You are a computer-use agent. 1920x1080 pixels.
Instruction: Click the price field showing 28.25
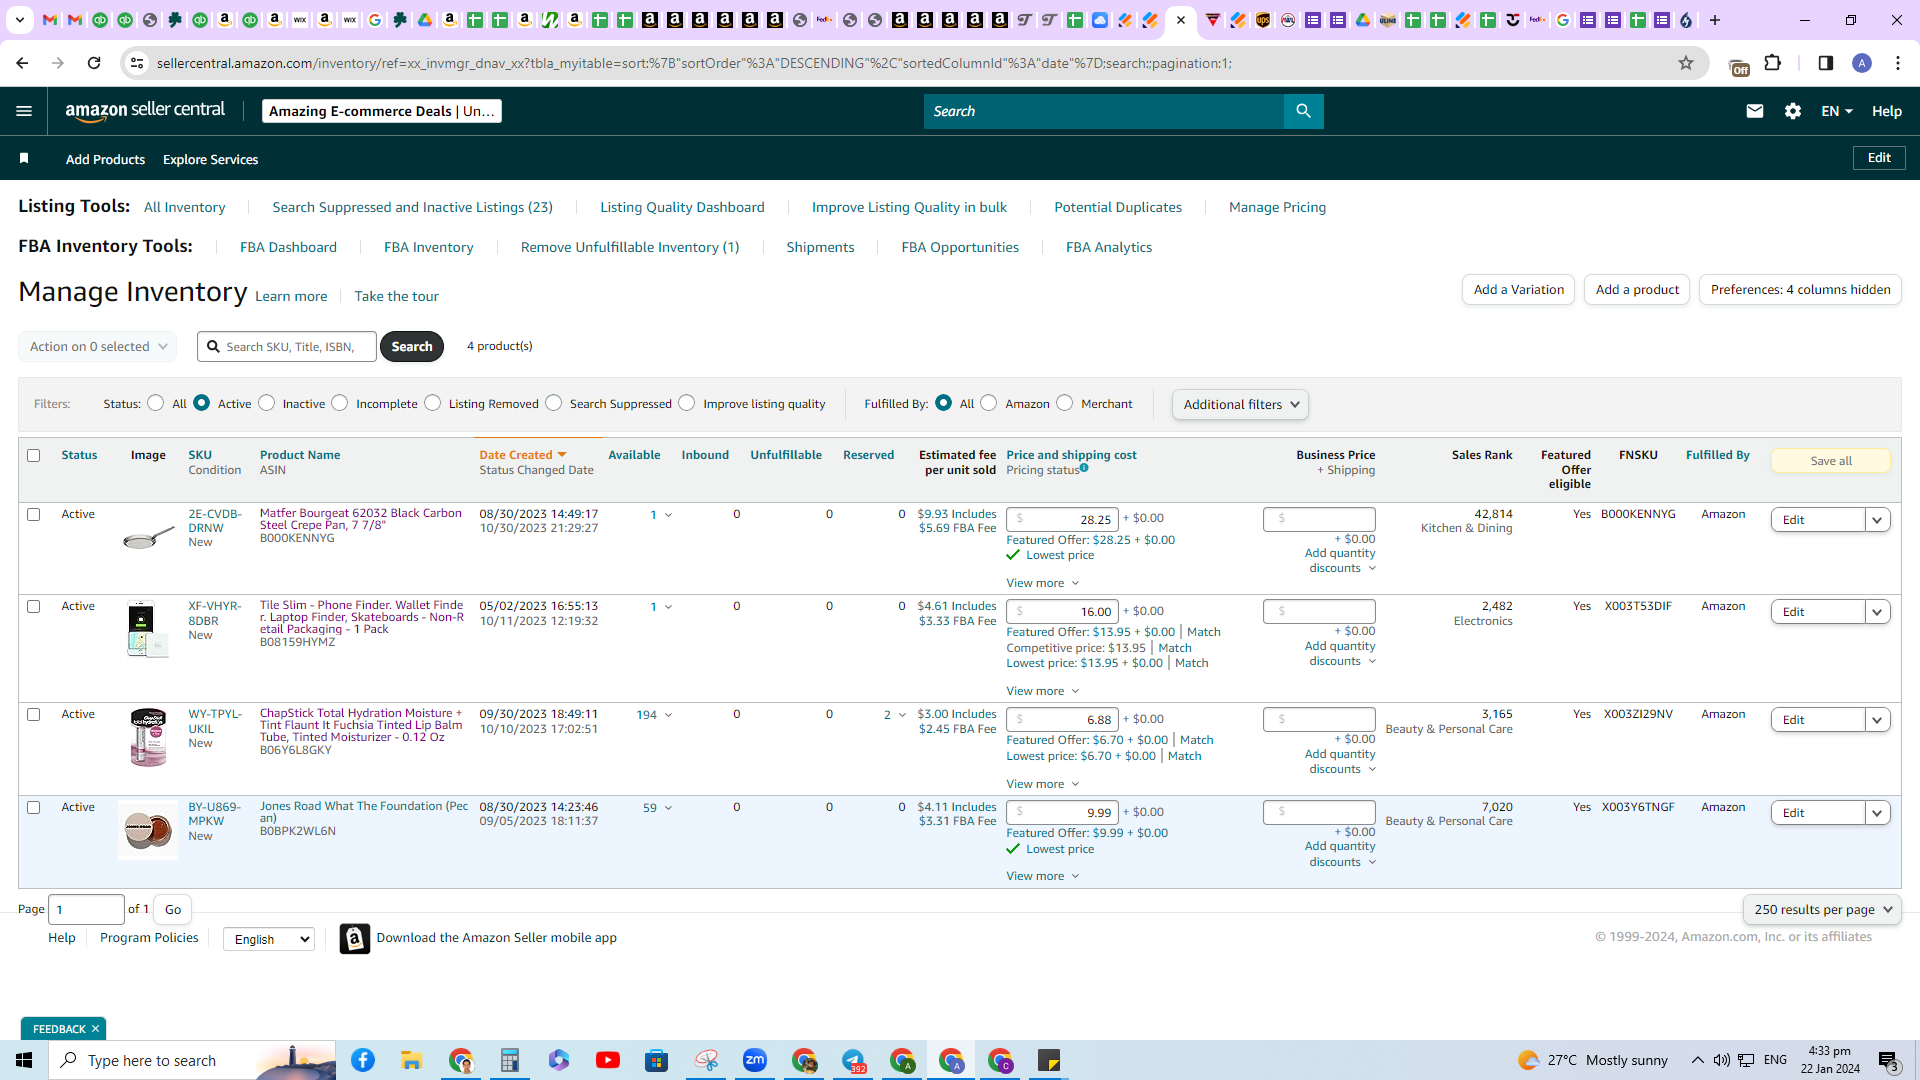1062,520
